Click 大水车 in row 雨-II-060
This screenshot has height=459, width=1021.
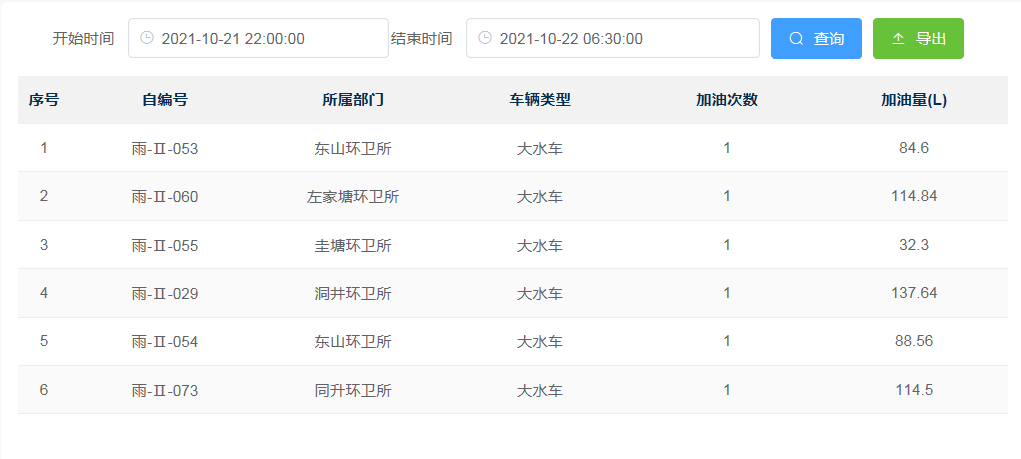coord(540,197)
